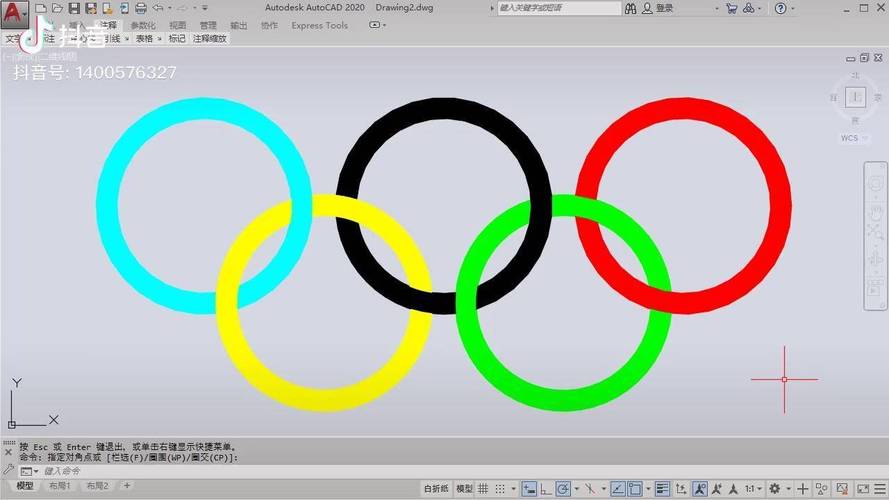Open the Autodesk App Store cart icon
The image size is (889, 500).
click(x=731, y=9)
